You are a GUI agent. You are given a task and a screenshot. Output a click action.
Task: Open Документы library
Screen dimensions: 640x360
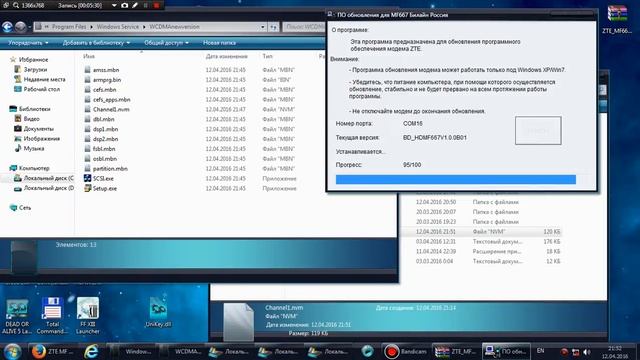(38, 129)
